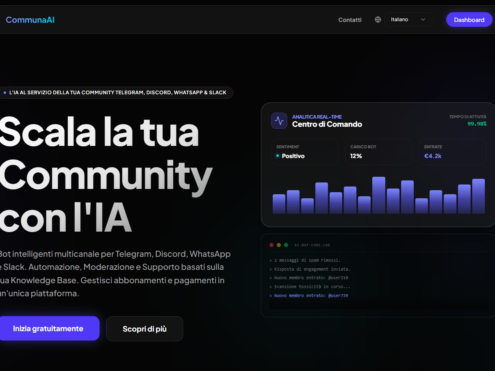Click the globe language icon
The width and height of the screenshot is (495, 371).
coord(378,20)
